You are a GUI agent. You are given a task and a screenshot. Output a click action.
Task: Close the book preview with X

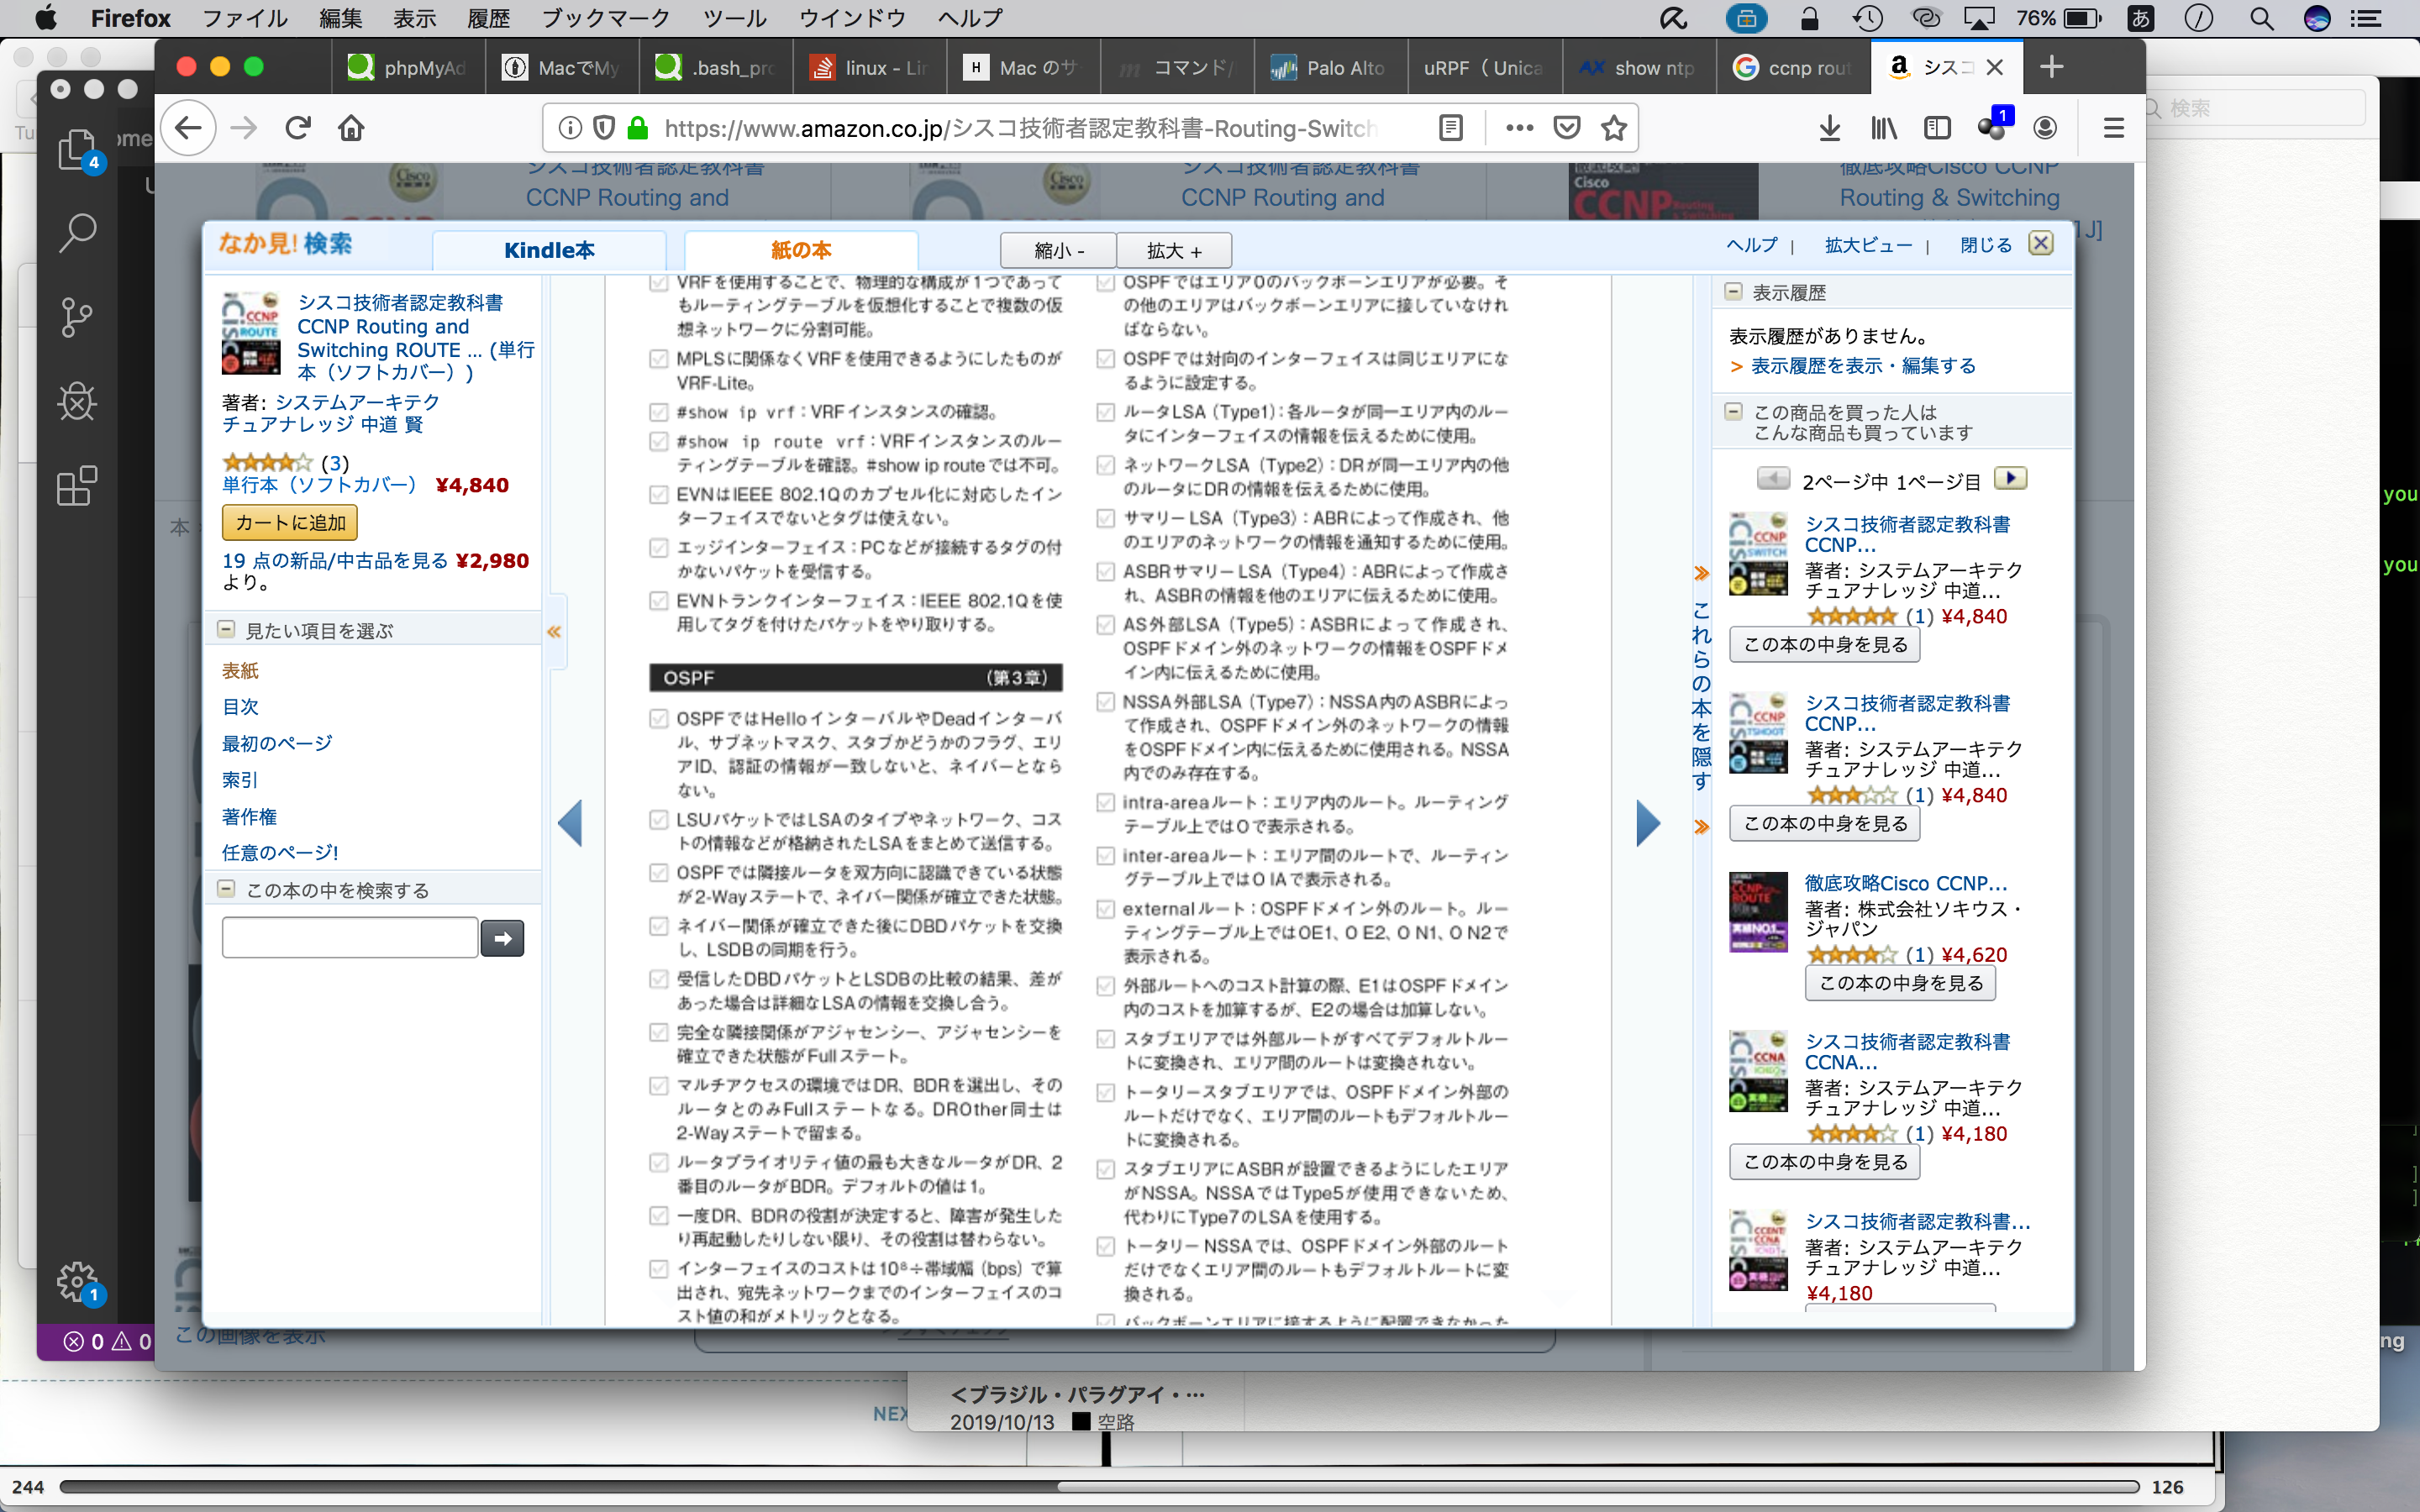point(2041,243)
